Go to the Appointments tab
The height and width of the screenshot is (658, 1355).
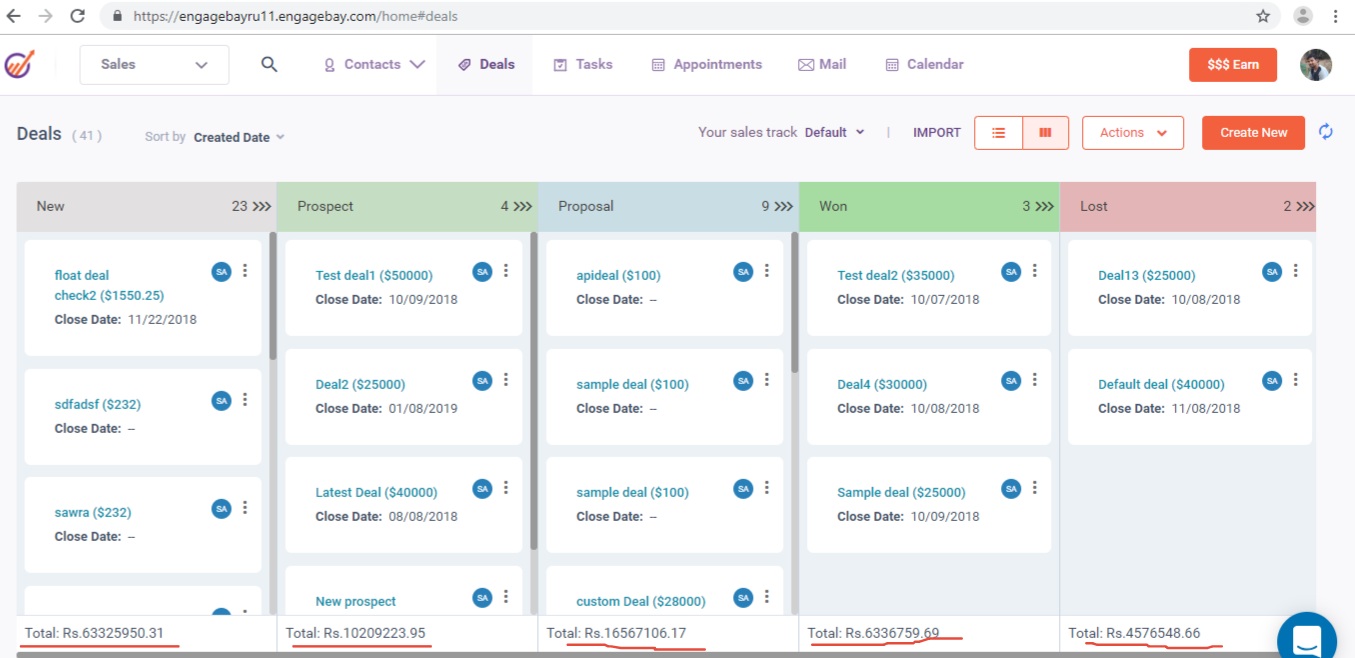point(707,64)
